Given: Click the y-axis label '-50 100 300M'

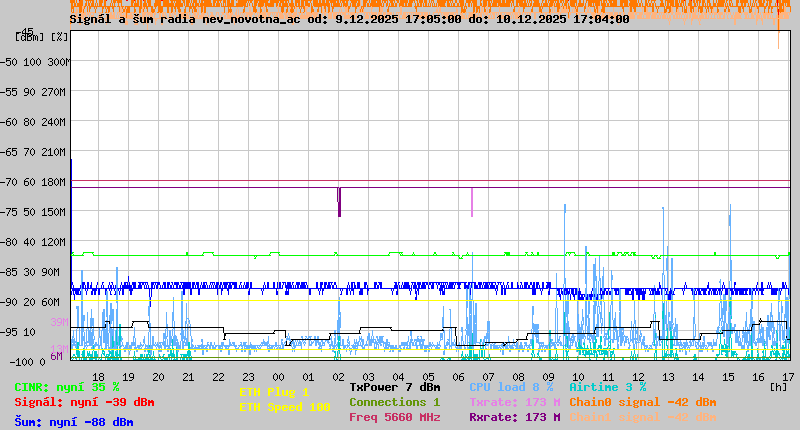Looking at the screenshot, I should pos(35,62).
